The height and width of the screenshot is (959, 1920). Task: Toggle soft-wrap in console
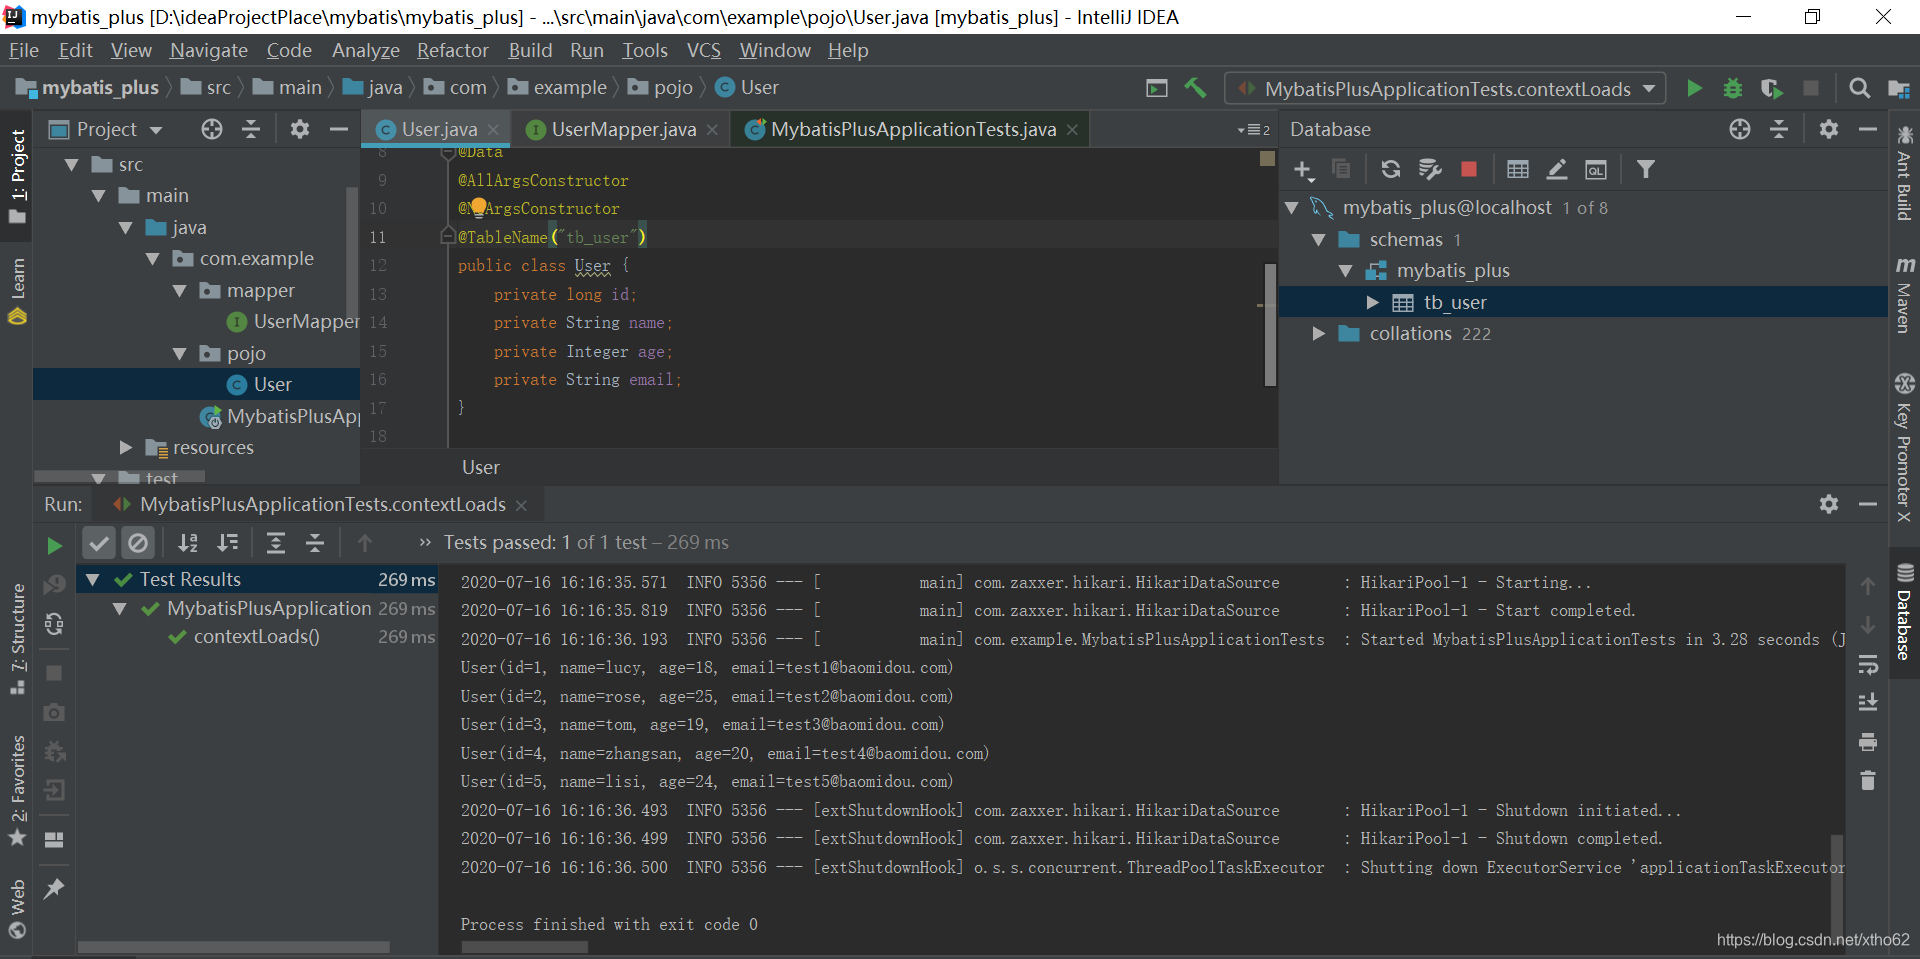click(x=1867, y=664)
